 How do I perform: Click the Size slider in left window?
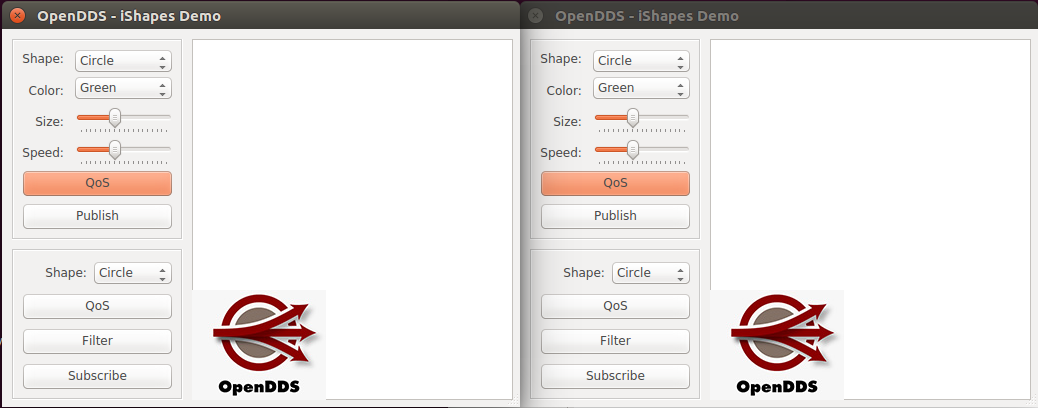[x=123, y=120]
